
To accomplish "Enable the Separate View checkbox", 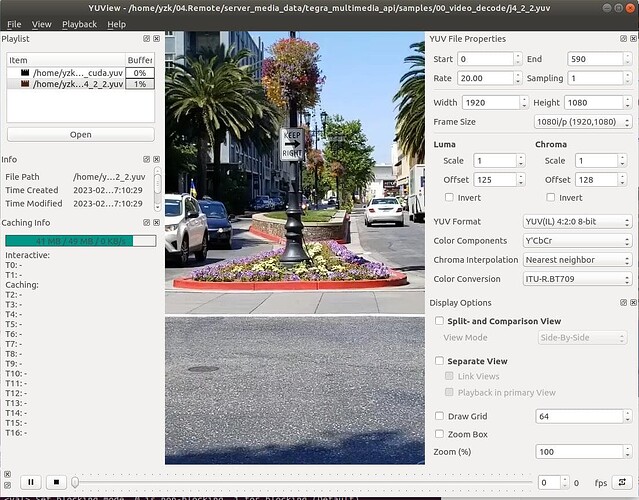I will tap(439, 361).
